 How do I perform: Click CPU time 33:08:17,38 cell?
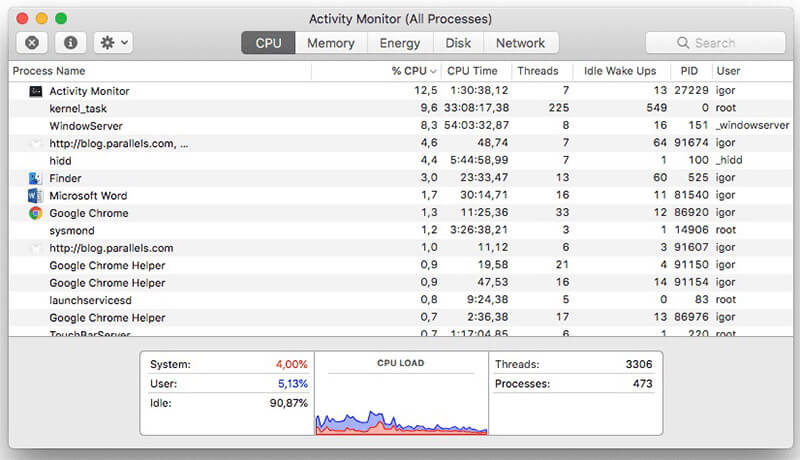point(477,108)
